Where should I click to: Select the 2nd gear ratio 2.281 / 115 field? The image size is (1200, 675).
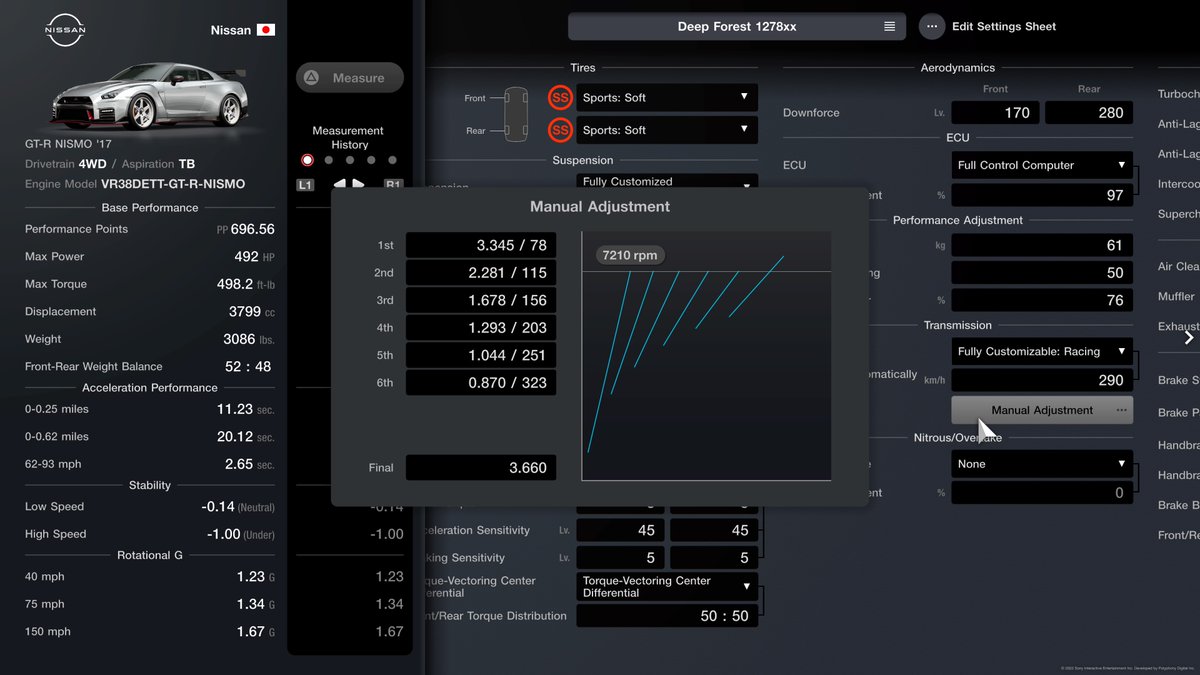pyautogui.click(x=480, y=273)
